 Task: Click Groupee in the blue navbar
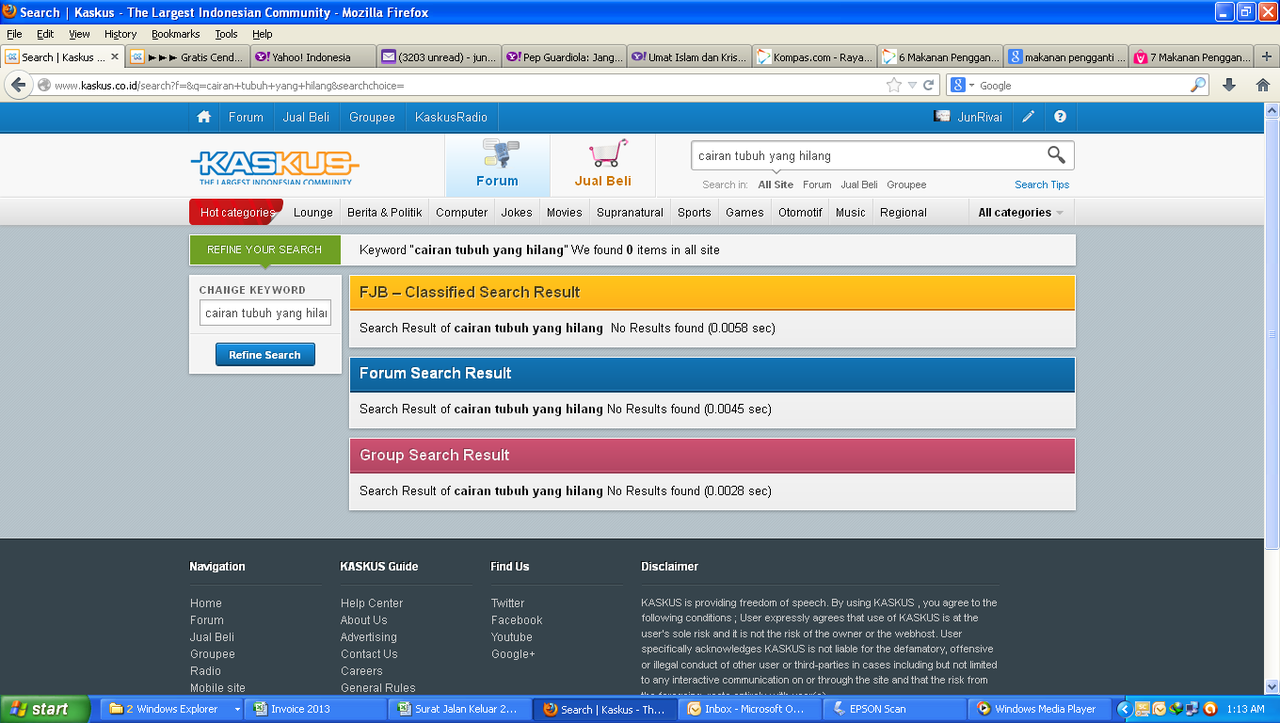[x=372, y=117]
